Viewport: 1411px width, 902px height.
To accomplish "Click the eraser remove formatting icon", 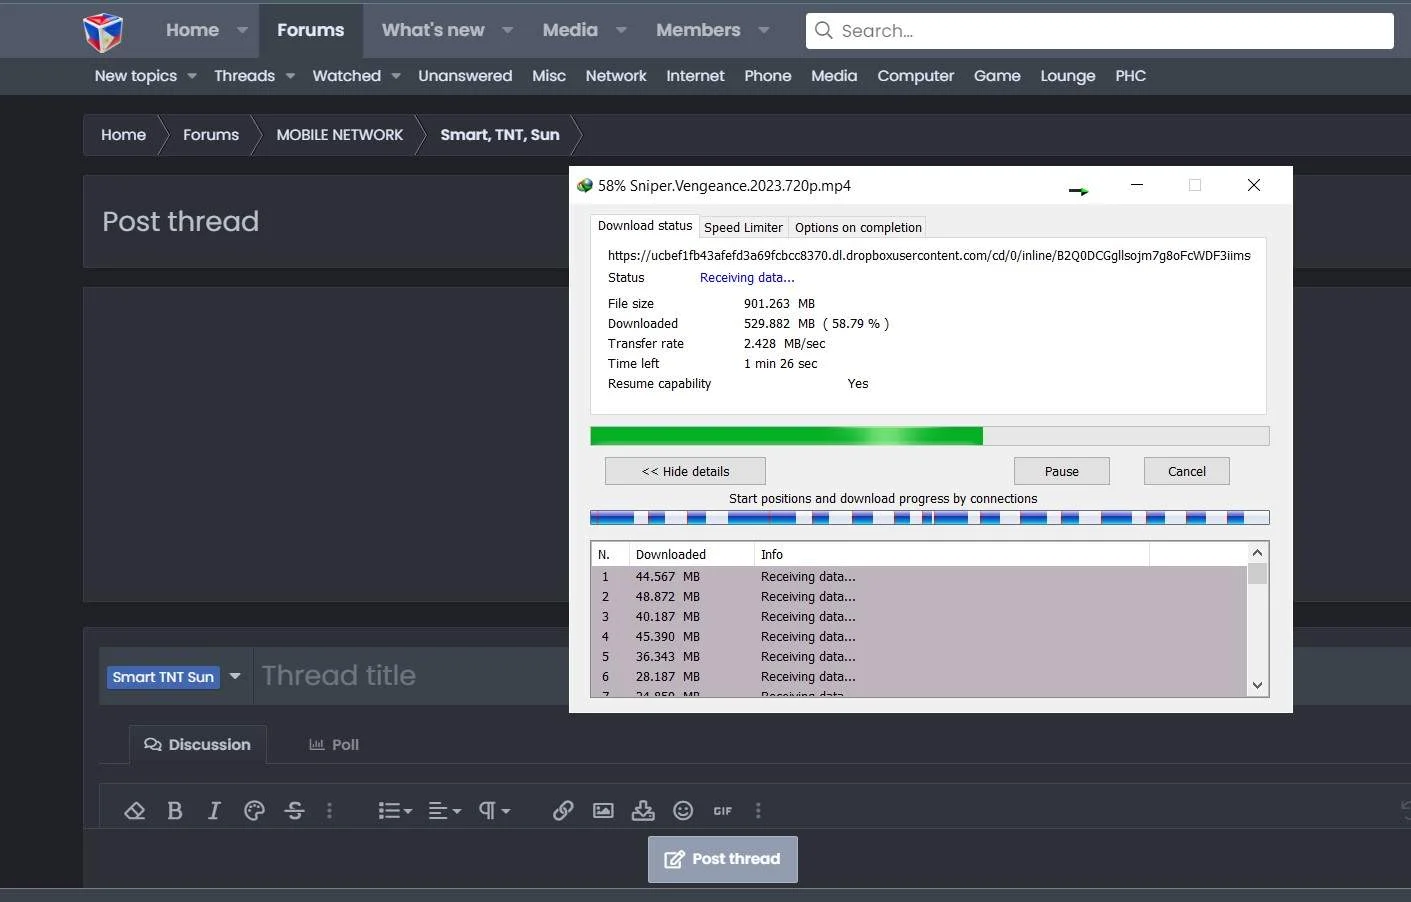I will [x=135, y=811].
